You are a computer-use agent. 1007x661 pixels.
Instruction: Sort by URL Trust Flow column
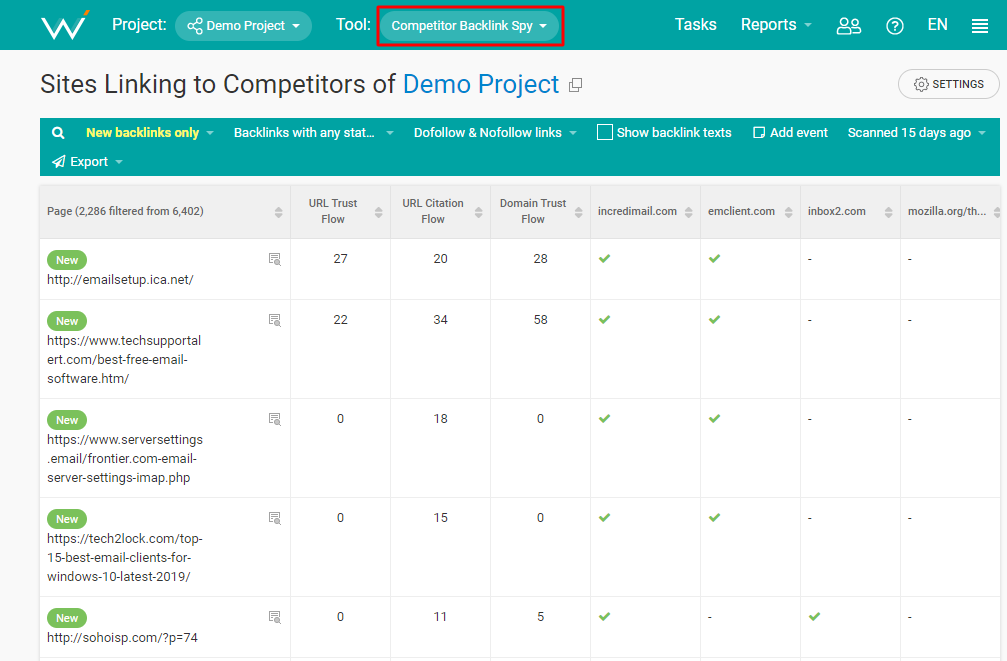point(378,212)
